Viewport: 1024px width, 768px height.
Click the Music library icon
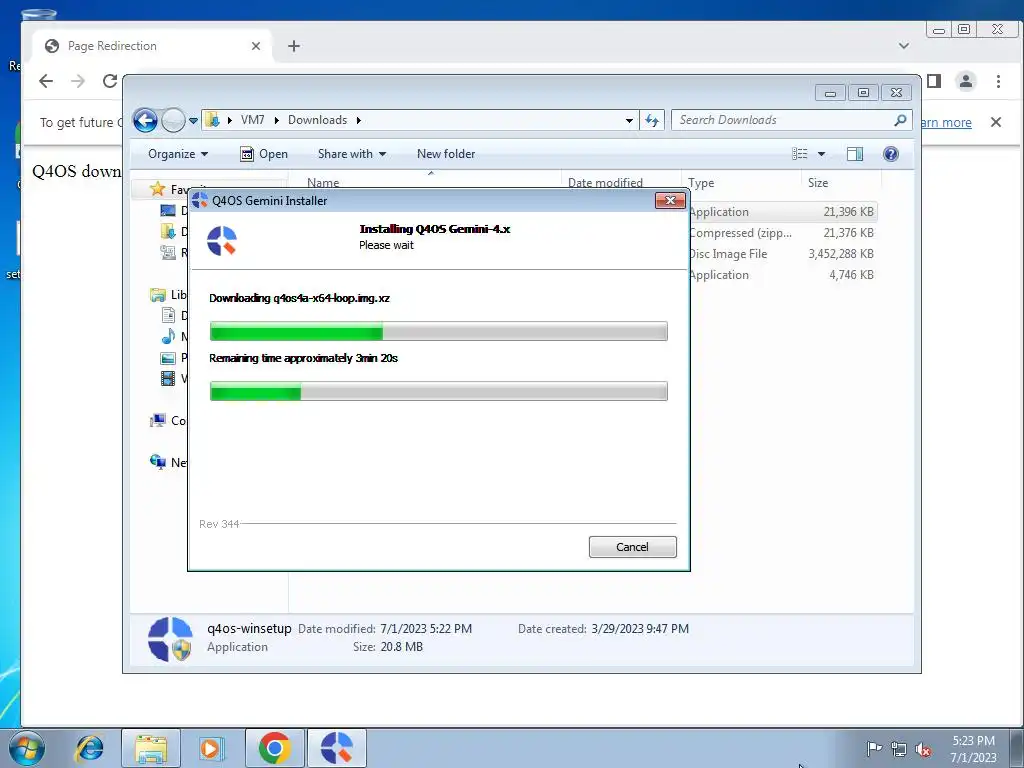[x=168, y=336]
